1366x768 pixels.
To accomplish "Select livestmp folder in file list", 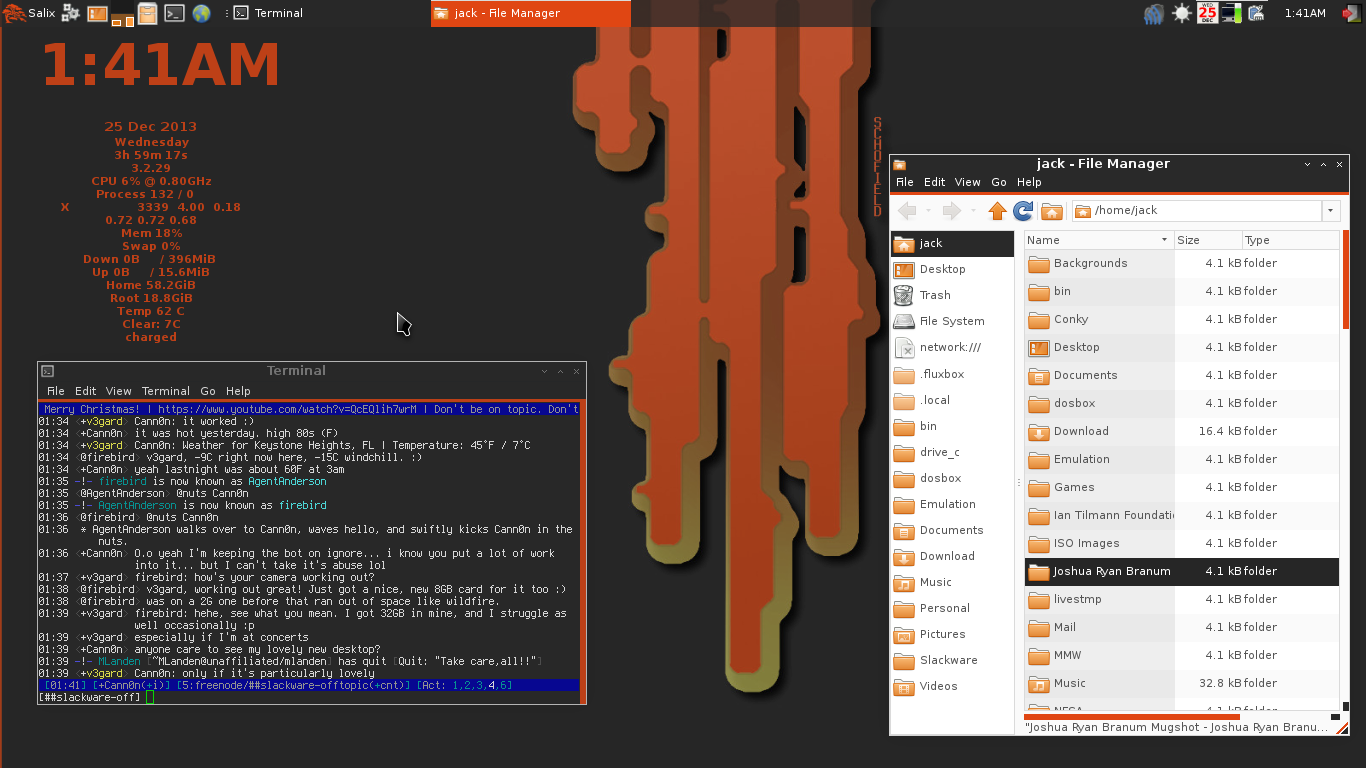I will point(1181,599).
